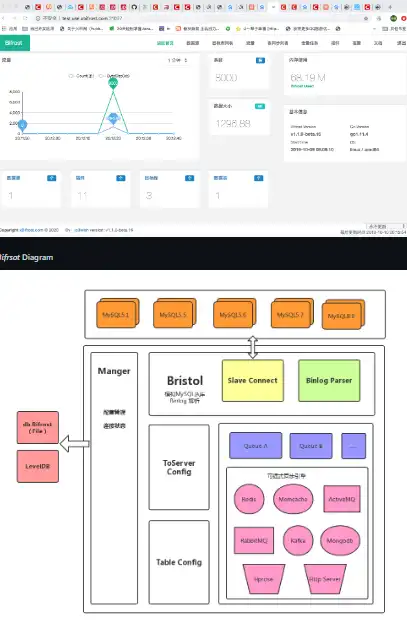Image resolution: width=407 pixels, height=624 pixels.
Task: Click the pink Http Server shape
Action: coord(325,579)
